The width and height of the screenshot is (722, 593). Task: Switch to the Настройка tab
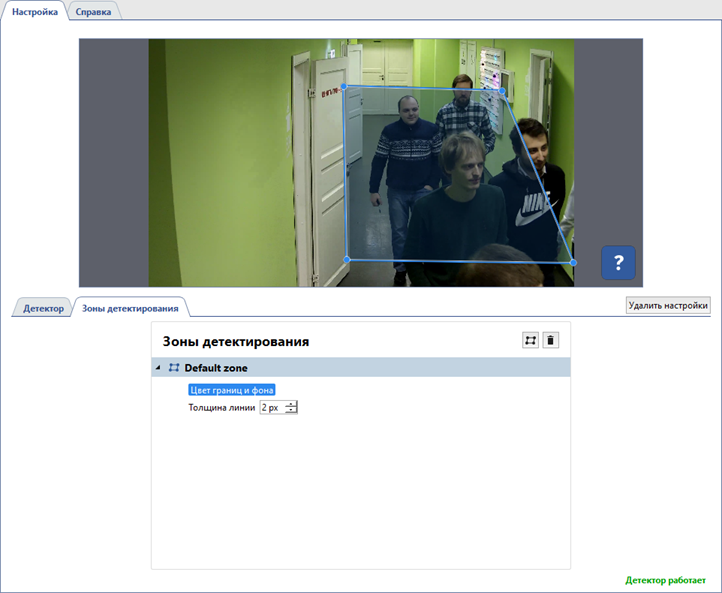click(x=35, y=11)
